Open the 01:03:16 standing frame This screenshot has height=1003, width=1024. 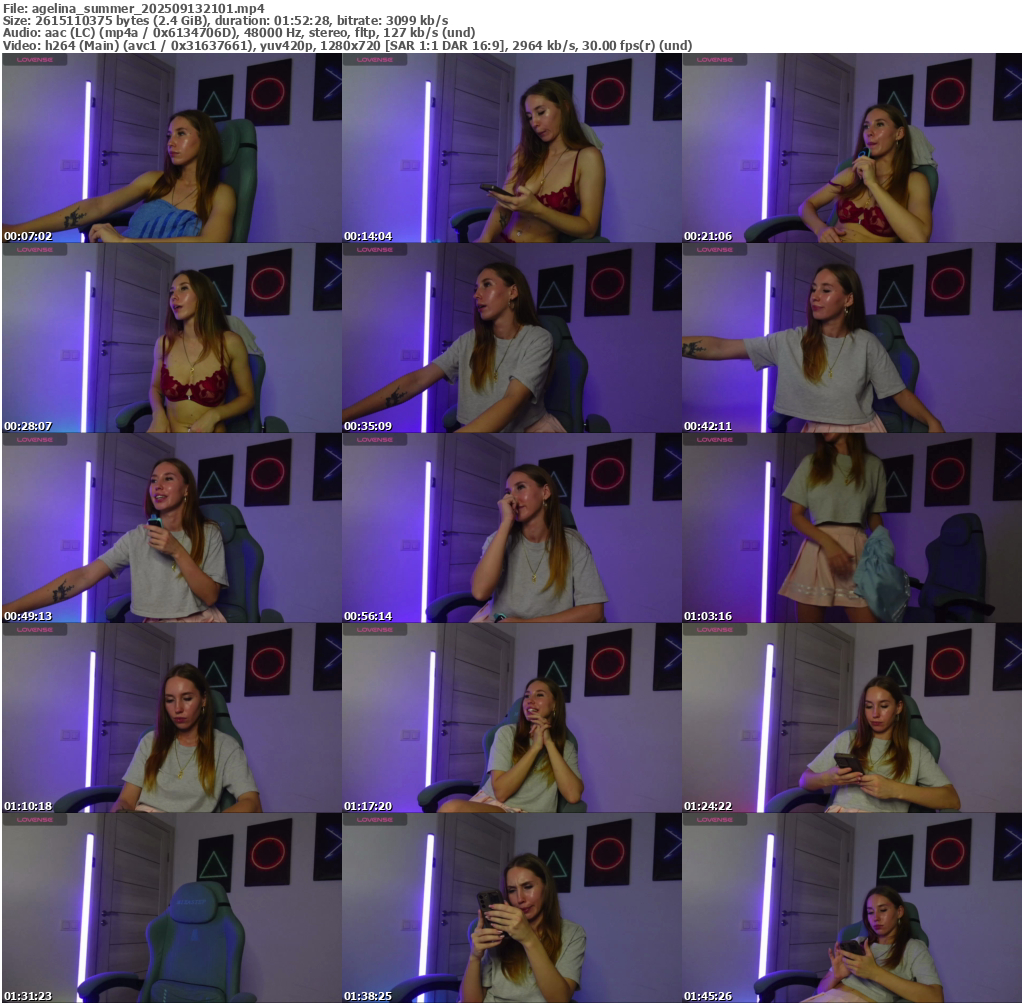pos(851,528)
